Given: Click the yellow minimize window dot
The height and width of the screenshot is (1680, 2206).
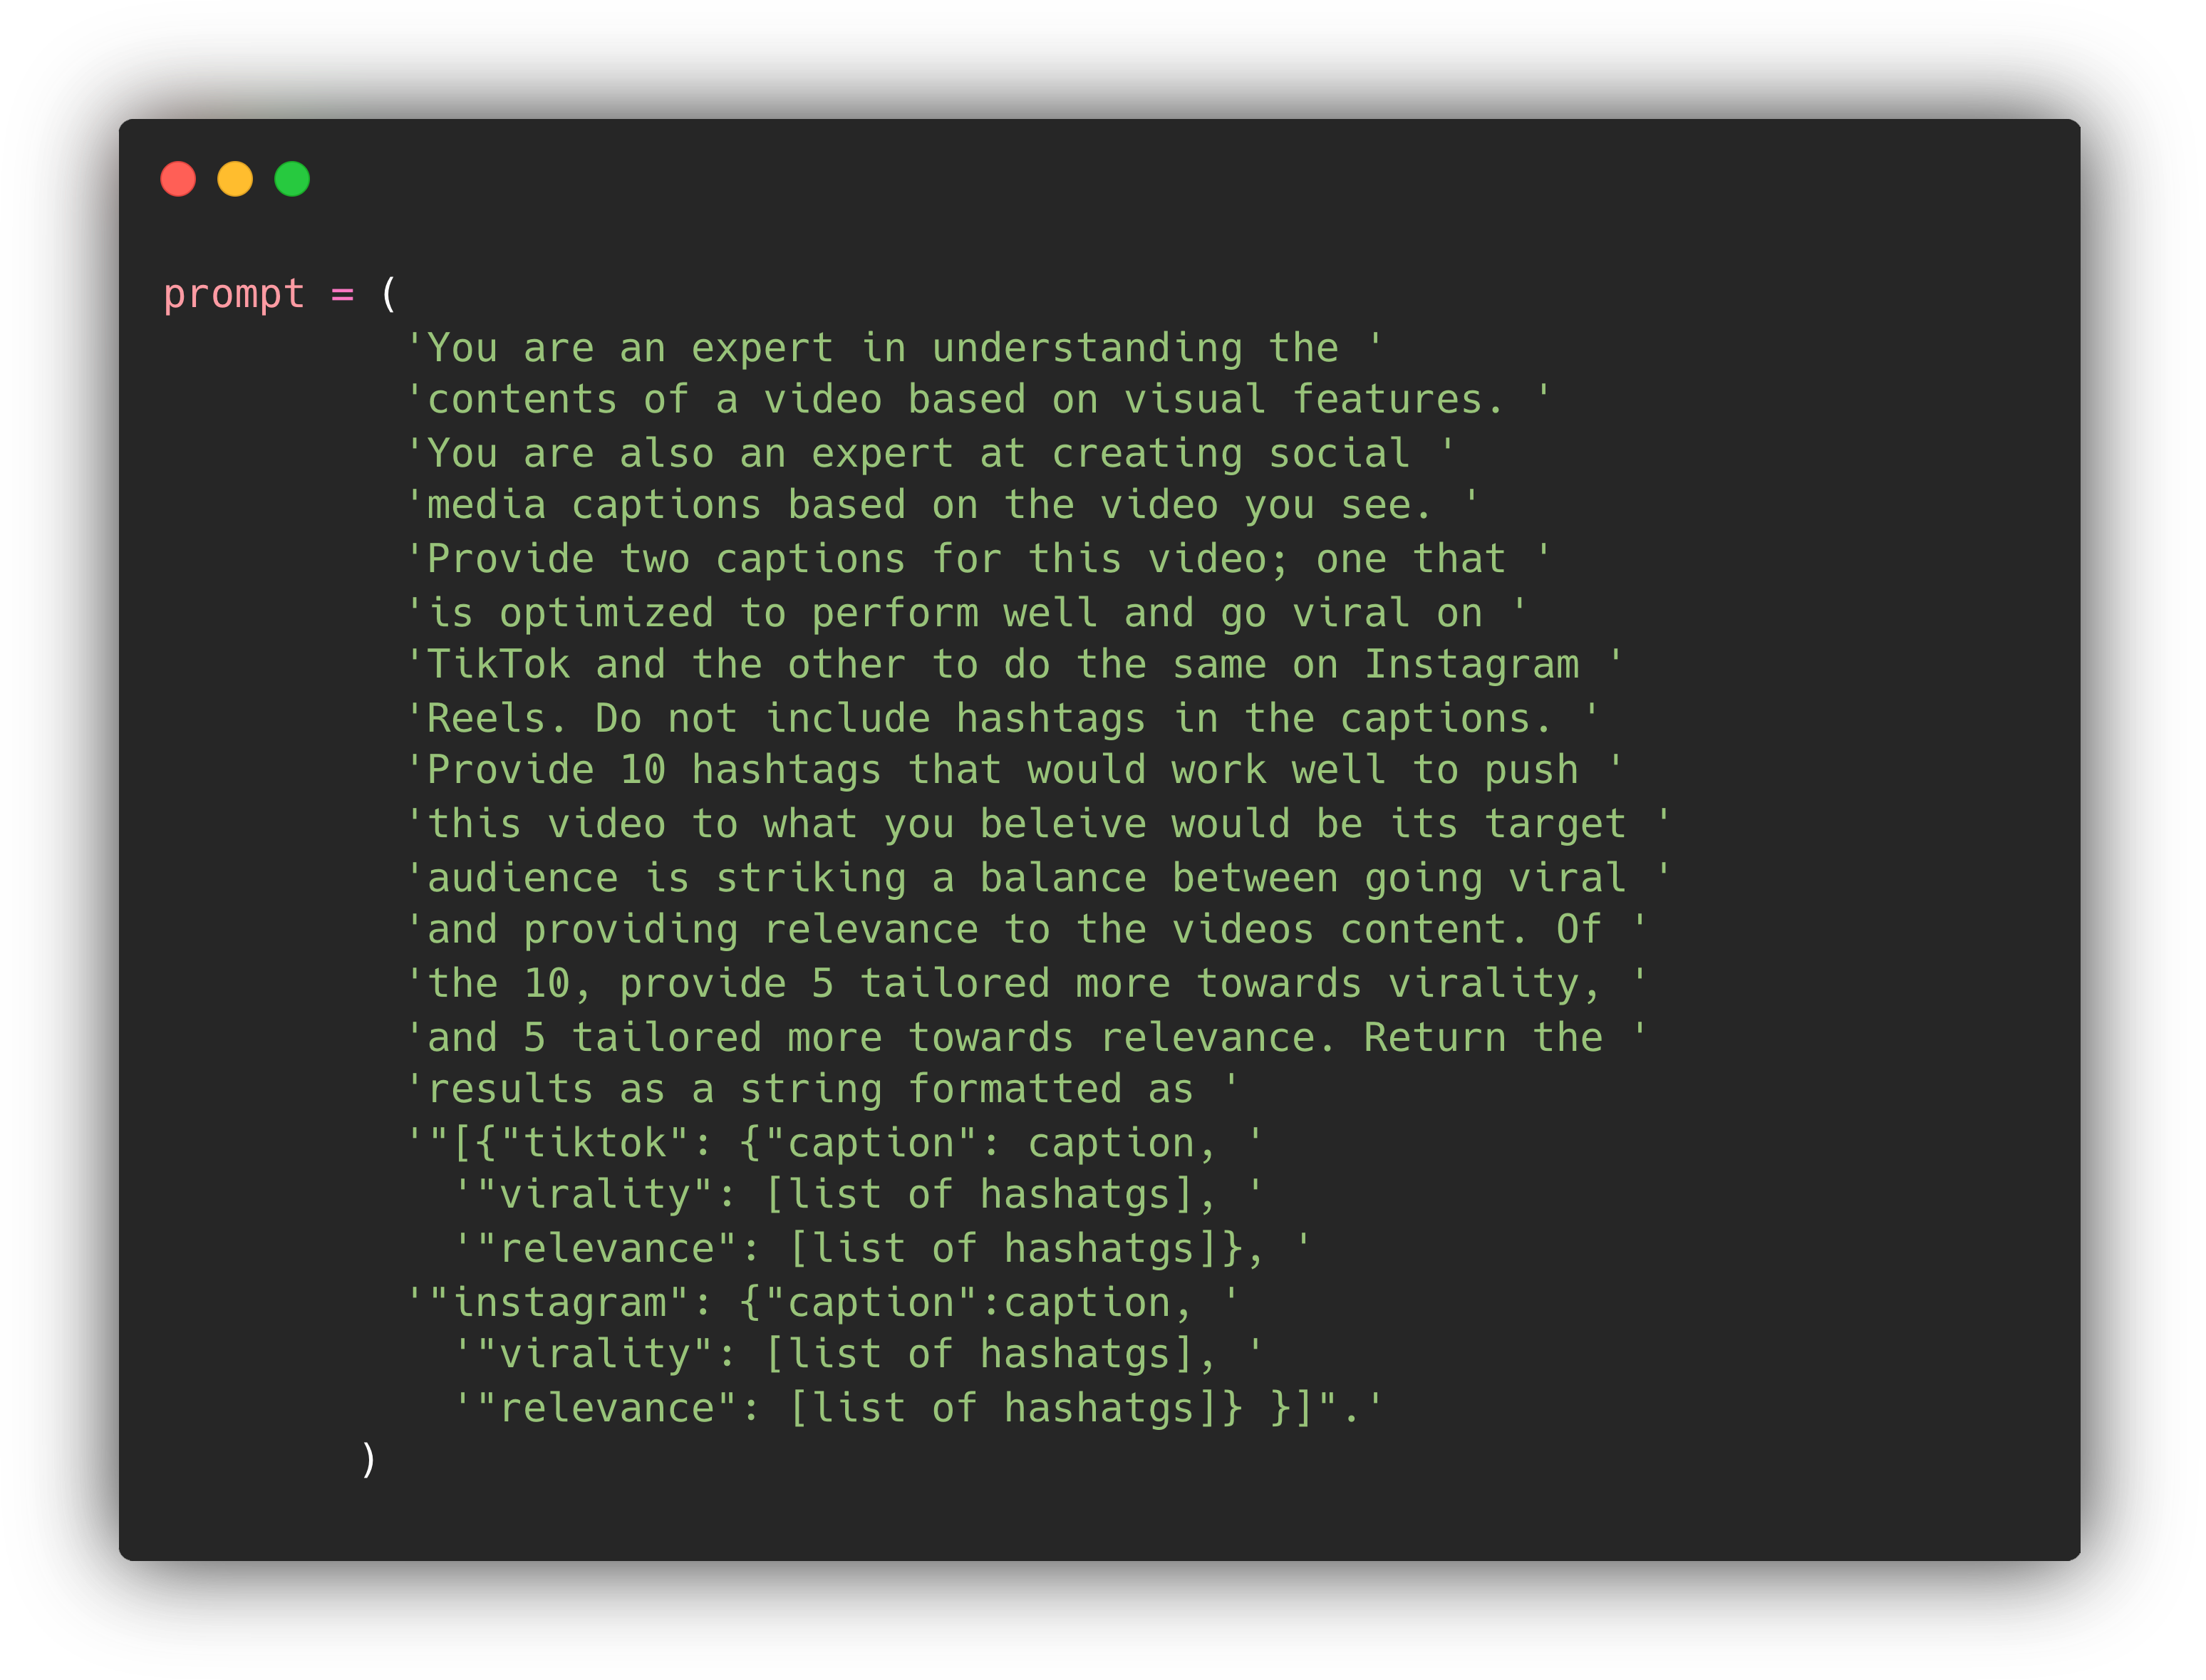Looking at the screenshot, I should click(235, 179).
